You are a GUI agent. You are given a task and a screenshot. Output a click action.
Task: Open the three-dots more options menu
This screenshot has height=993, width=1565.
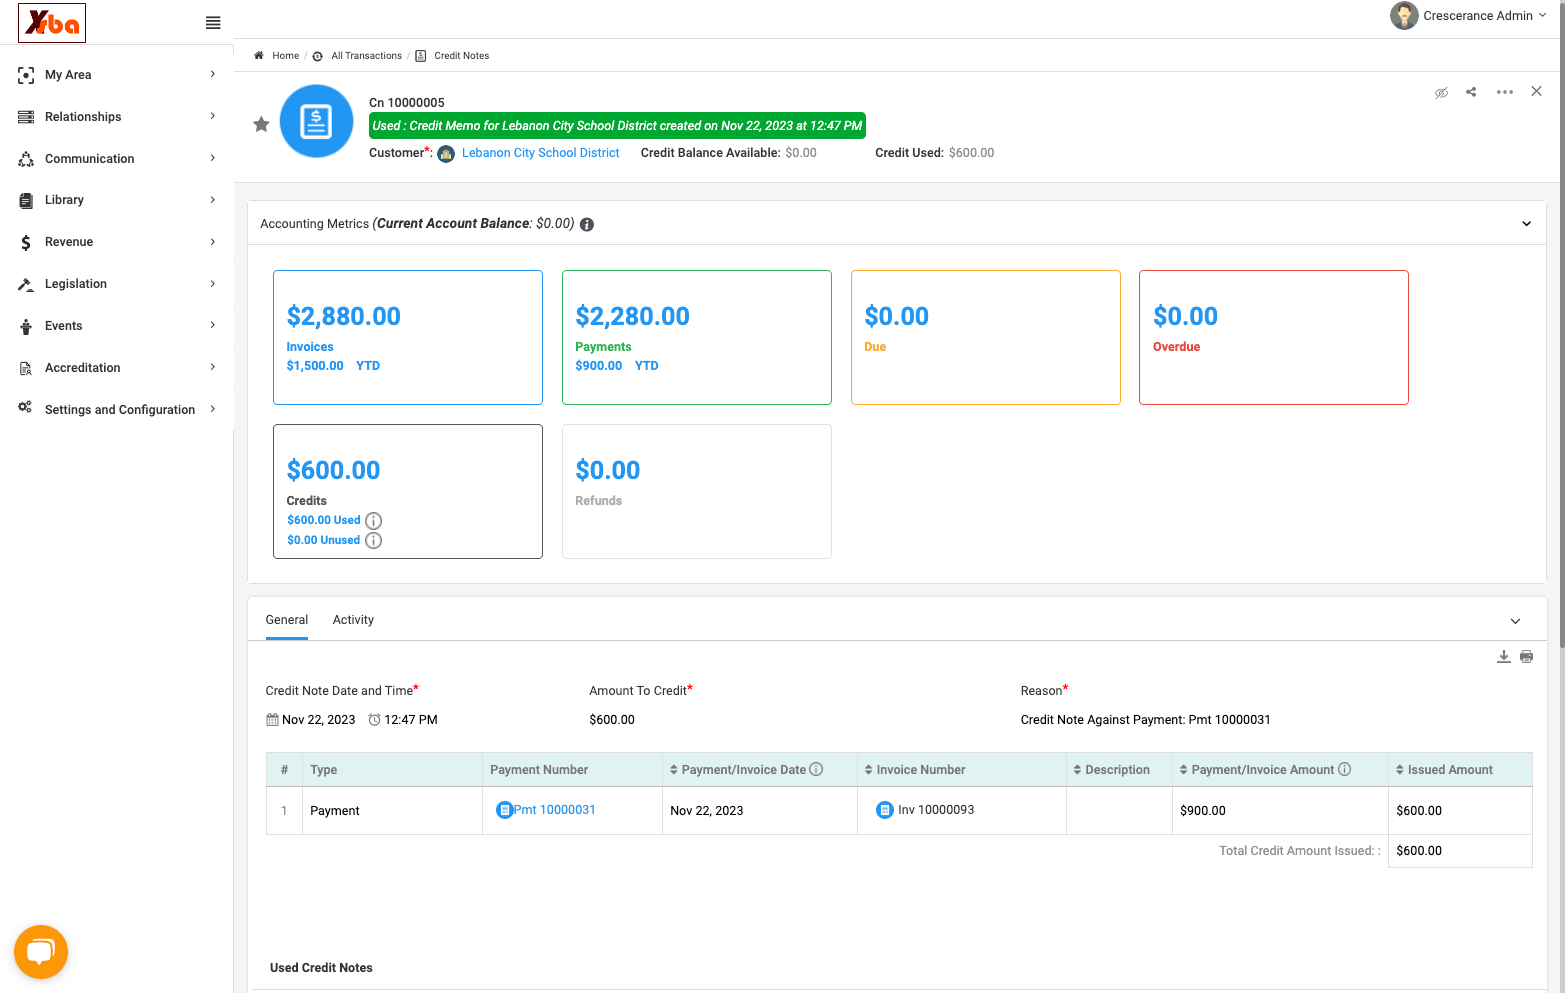pyautogui.click(x=1505, y=92)
